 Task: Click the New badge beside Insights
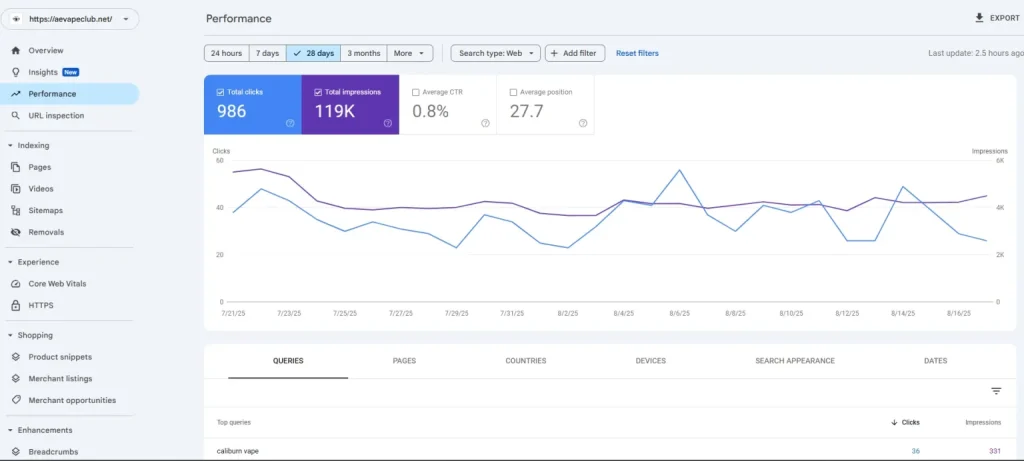point(71,72)
